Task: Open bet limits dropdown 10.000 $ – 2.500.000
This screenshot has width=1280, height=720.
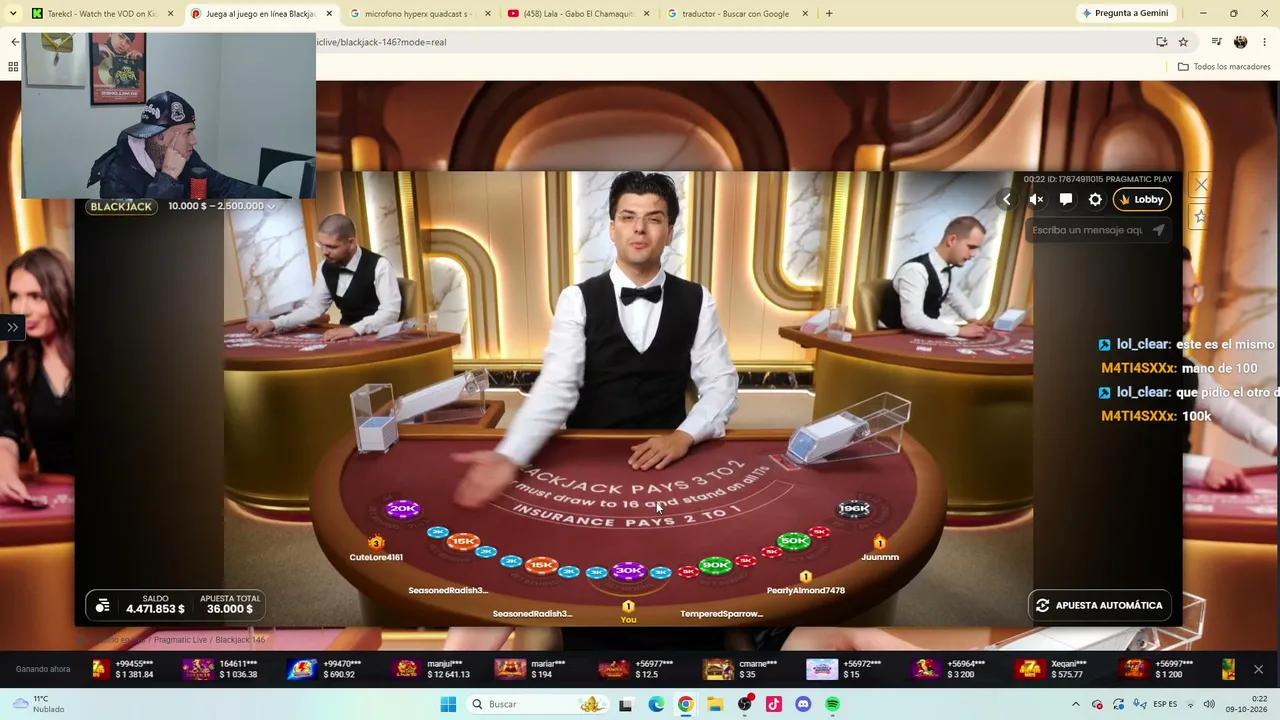Action: pos(221,206)
